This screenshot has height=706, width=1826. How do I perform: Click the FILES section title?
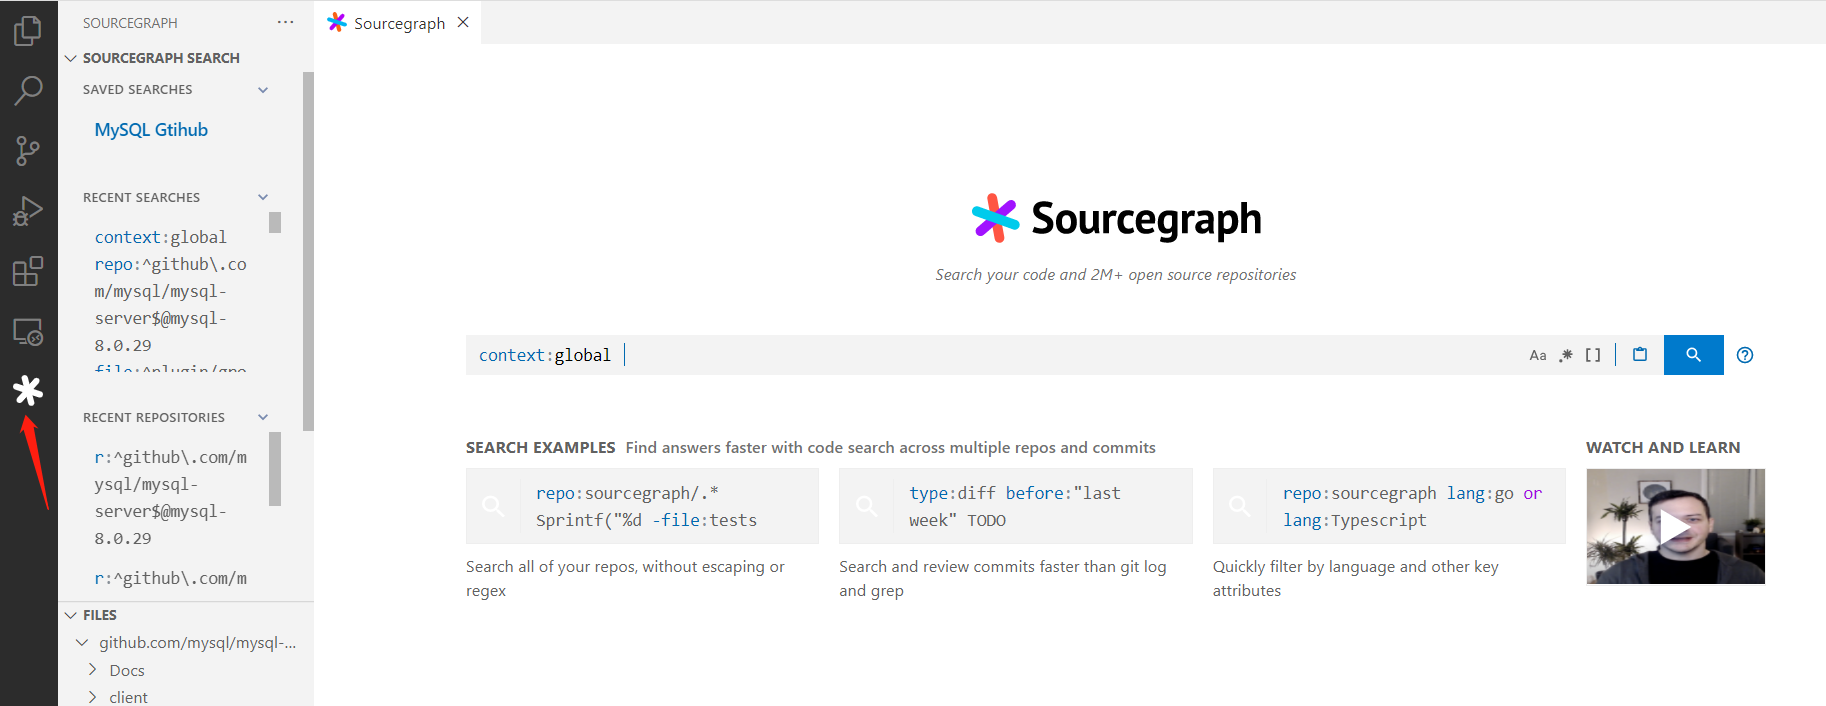pos(100,615)
